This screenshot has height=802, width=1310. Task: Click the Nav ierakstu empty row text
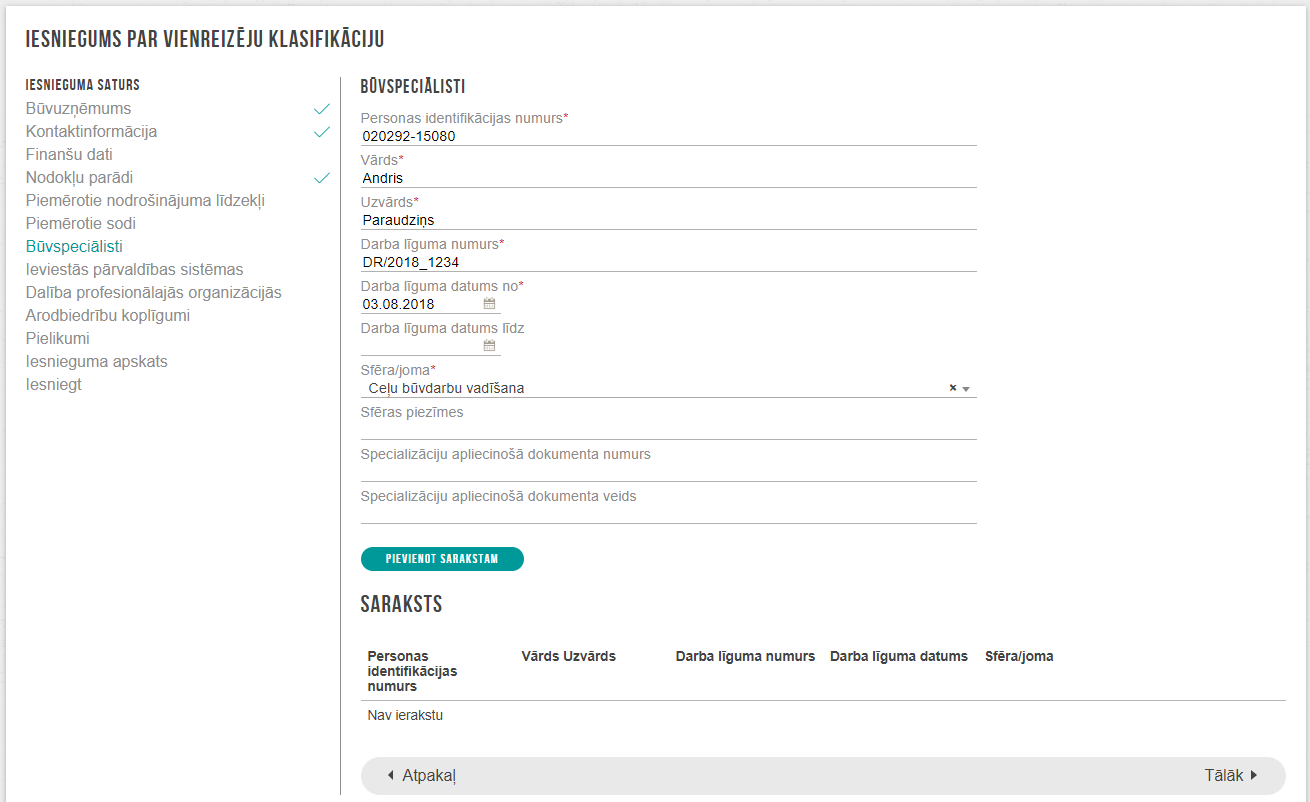point(405,715)
